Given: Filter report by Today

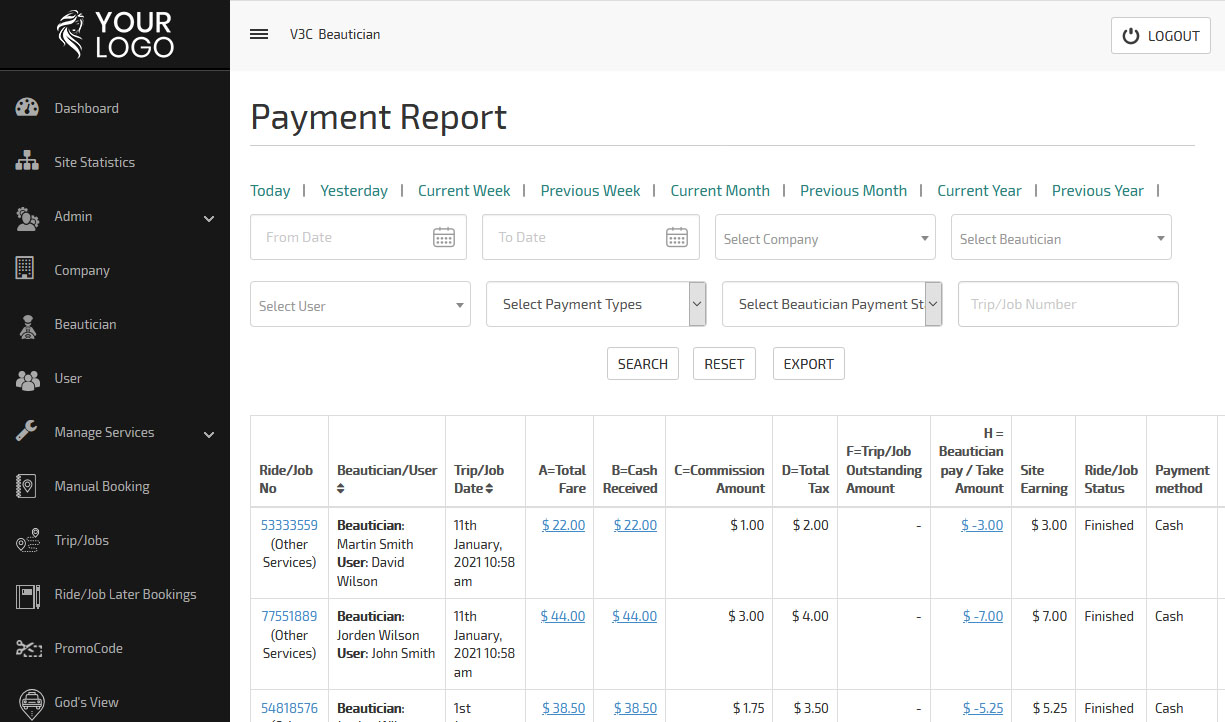Looking at the screenshot, I should (270, 190).
